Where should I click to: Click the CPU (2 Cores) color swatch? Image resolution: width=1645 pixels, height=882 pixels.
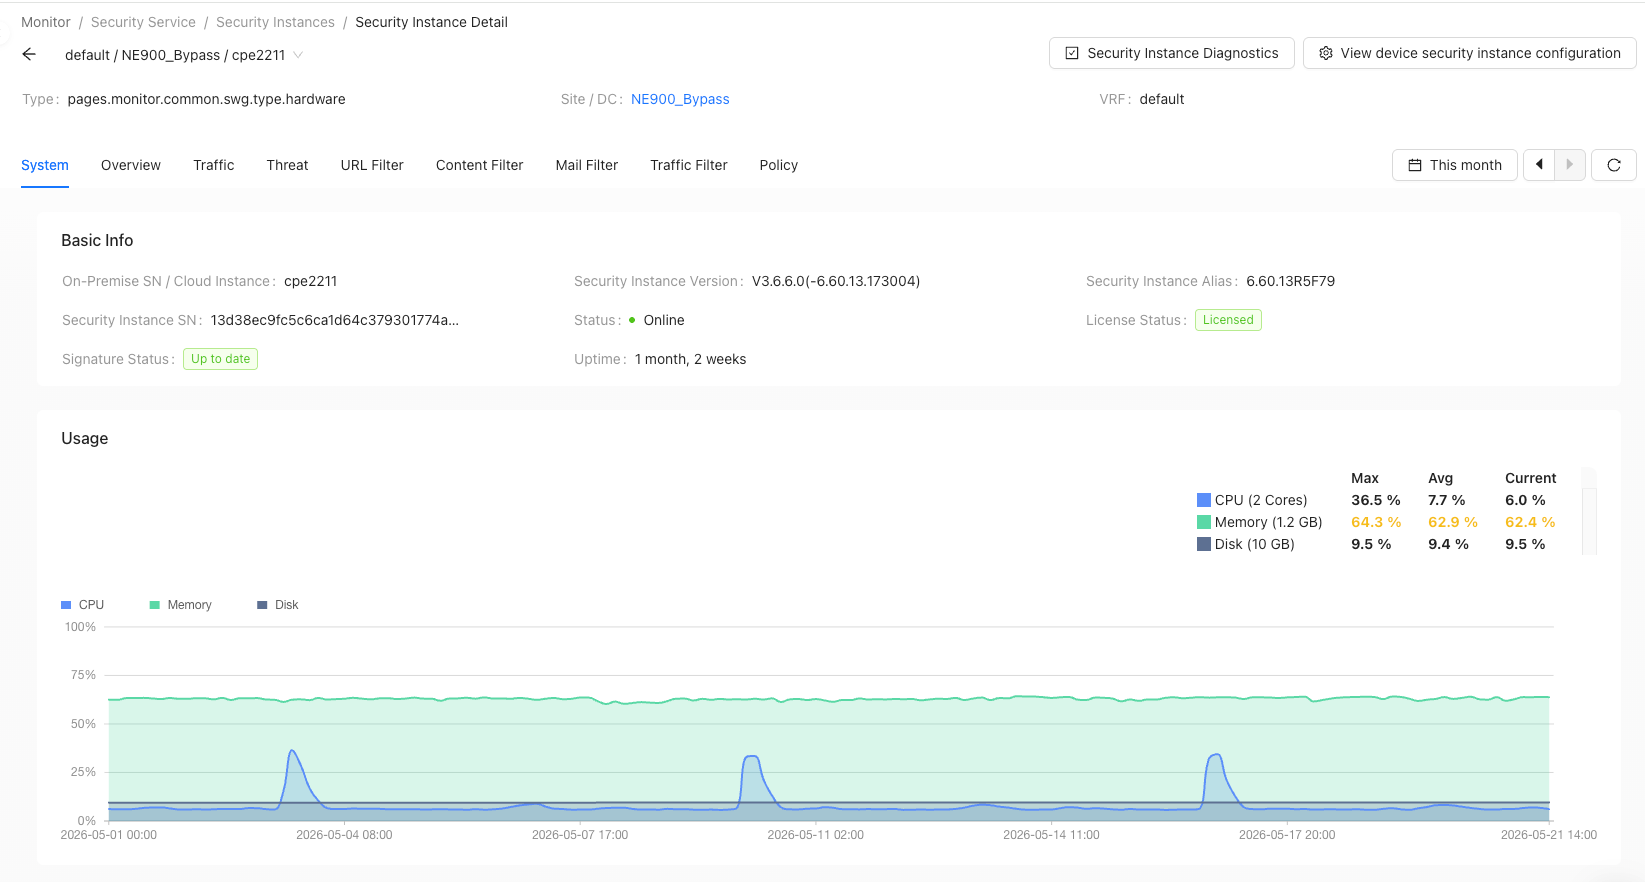coord(1204,500)
